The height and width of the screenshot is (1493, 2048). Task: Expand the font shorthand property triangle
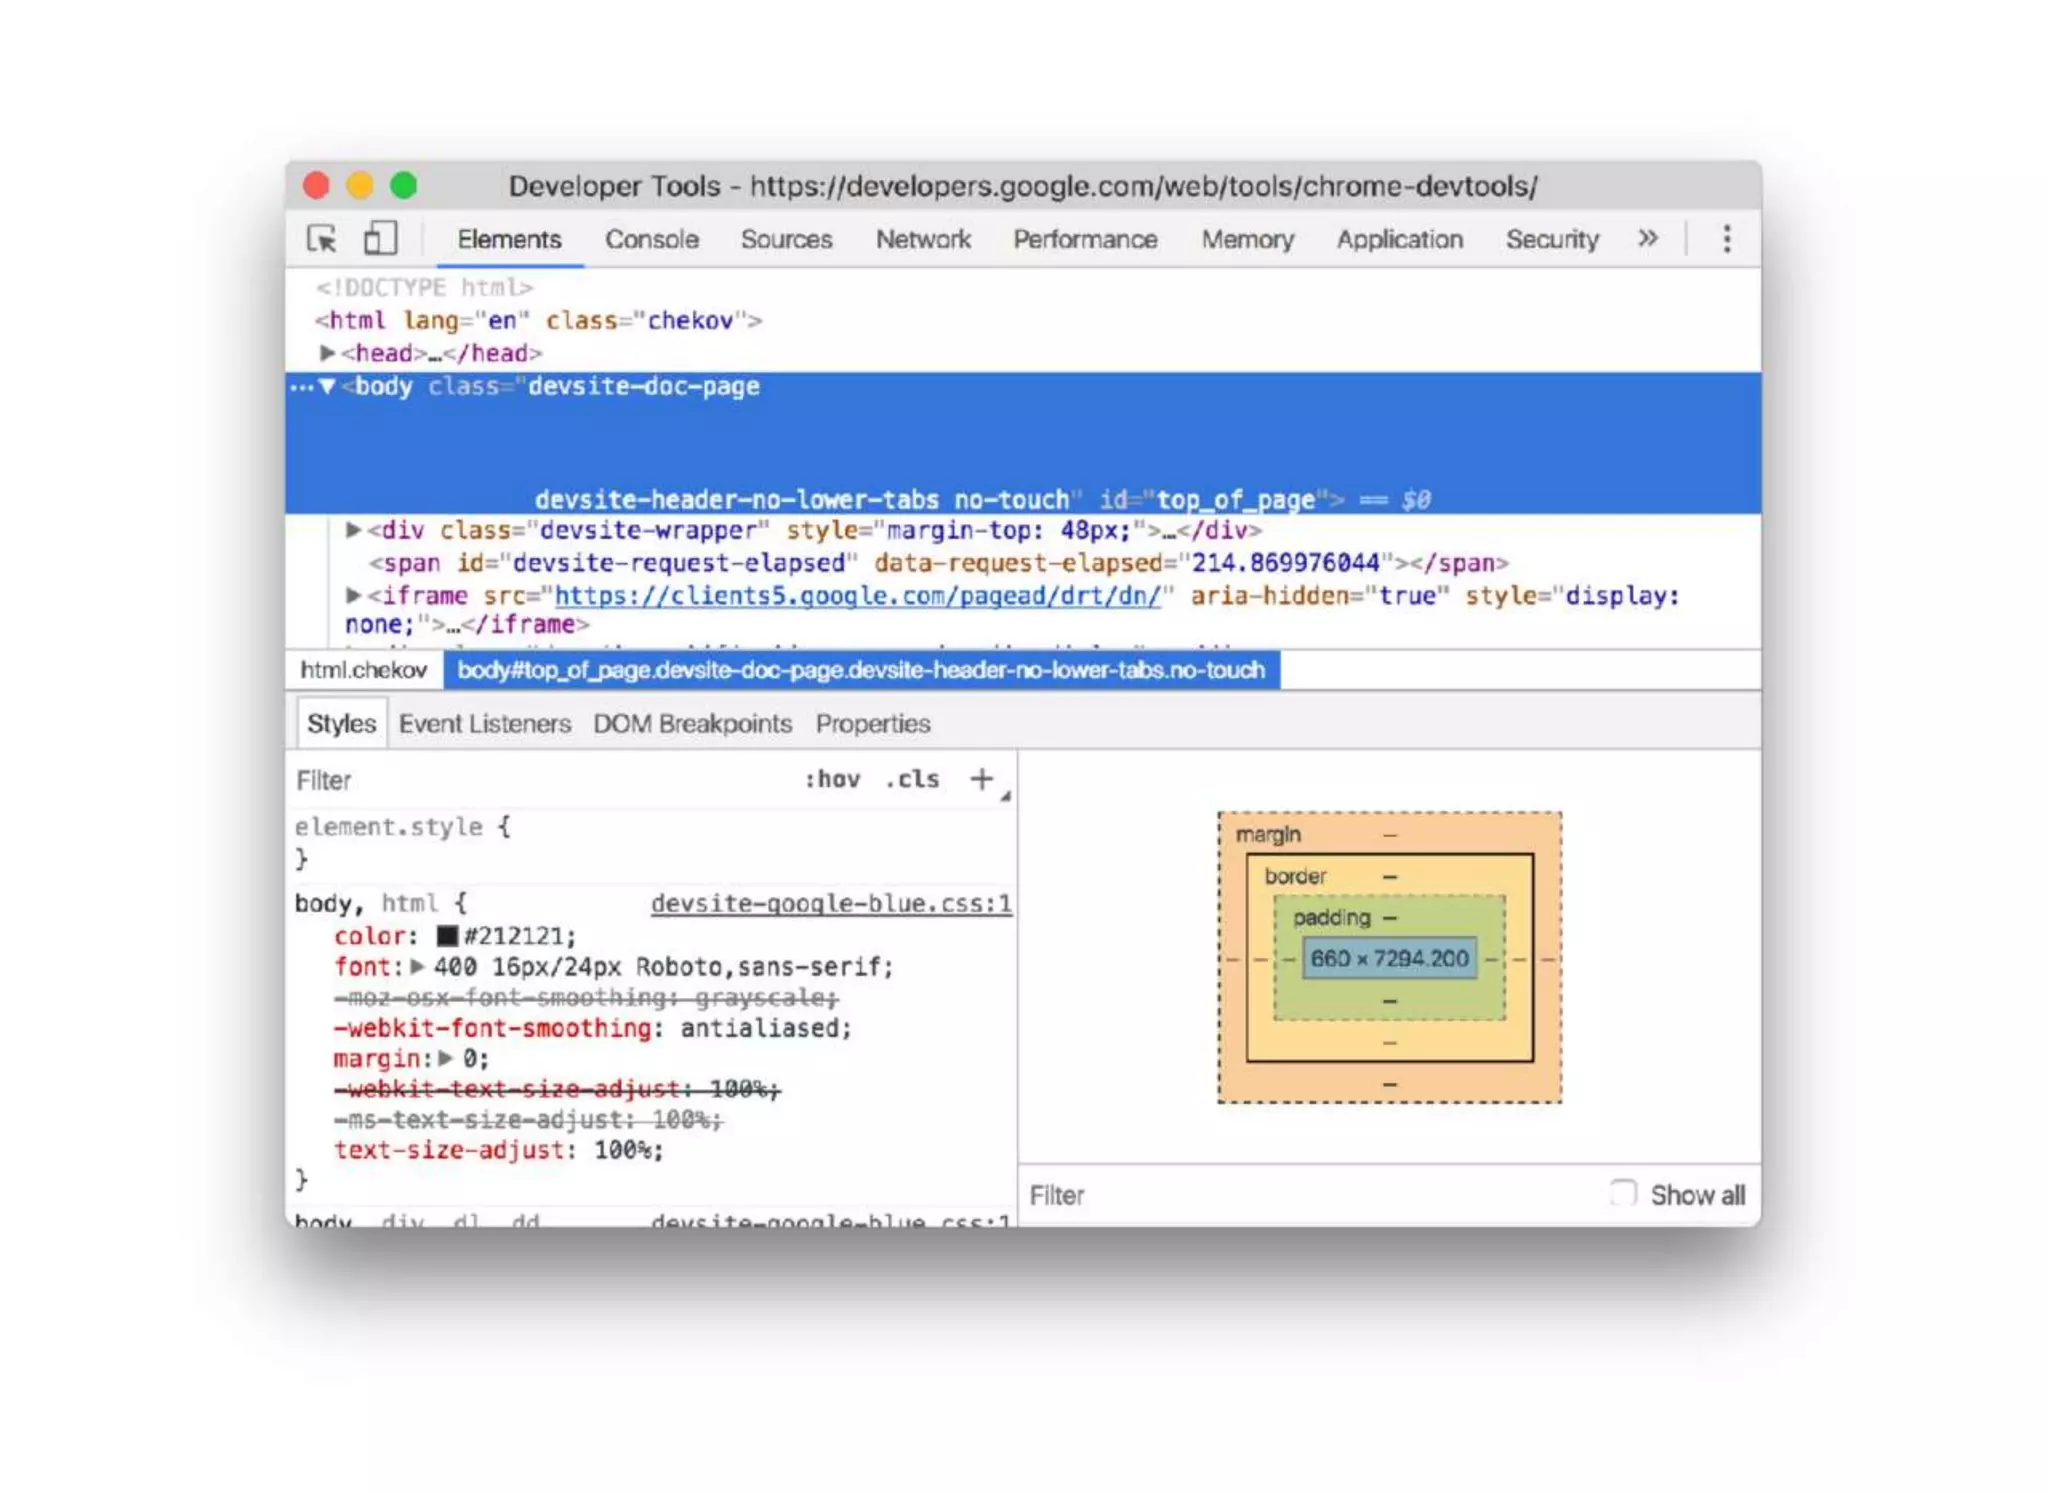click(418, 967)
